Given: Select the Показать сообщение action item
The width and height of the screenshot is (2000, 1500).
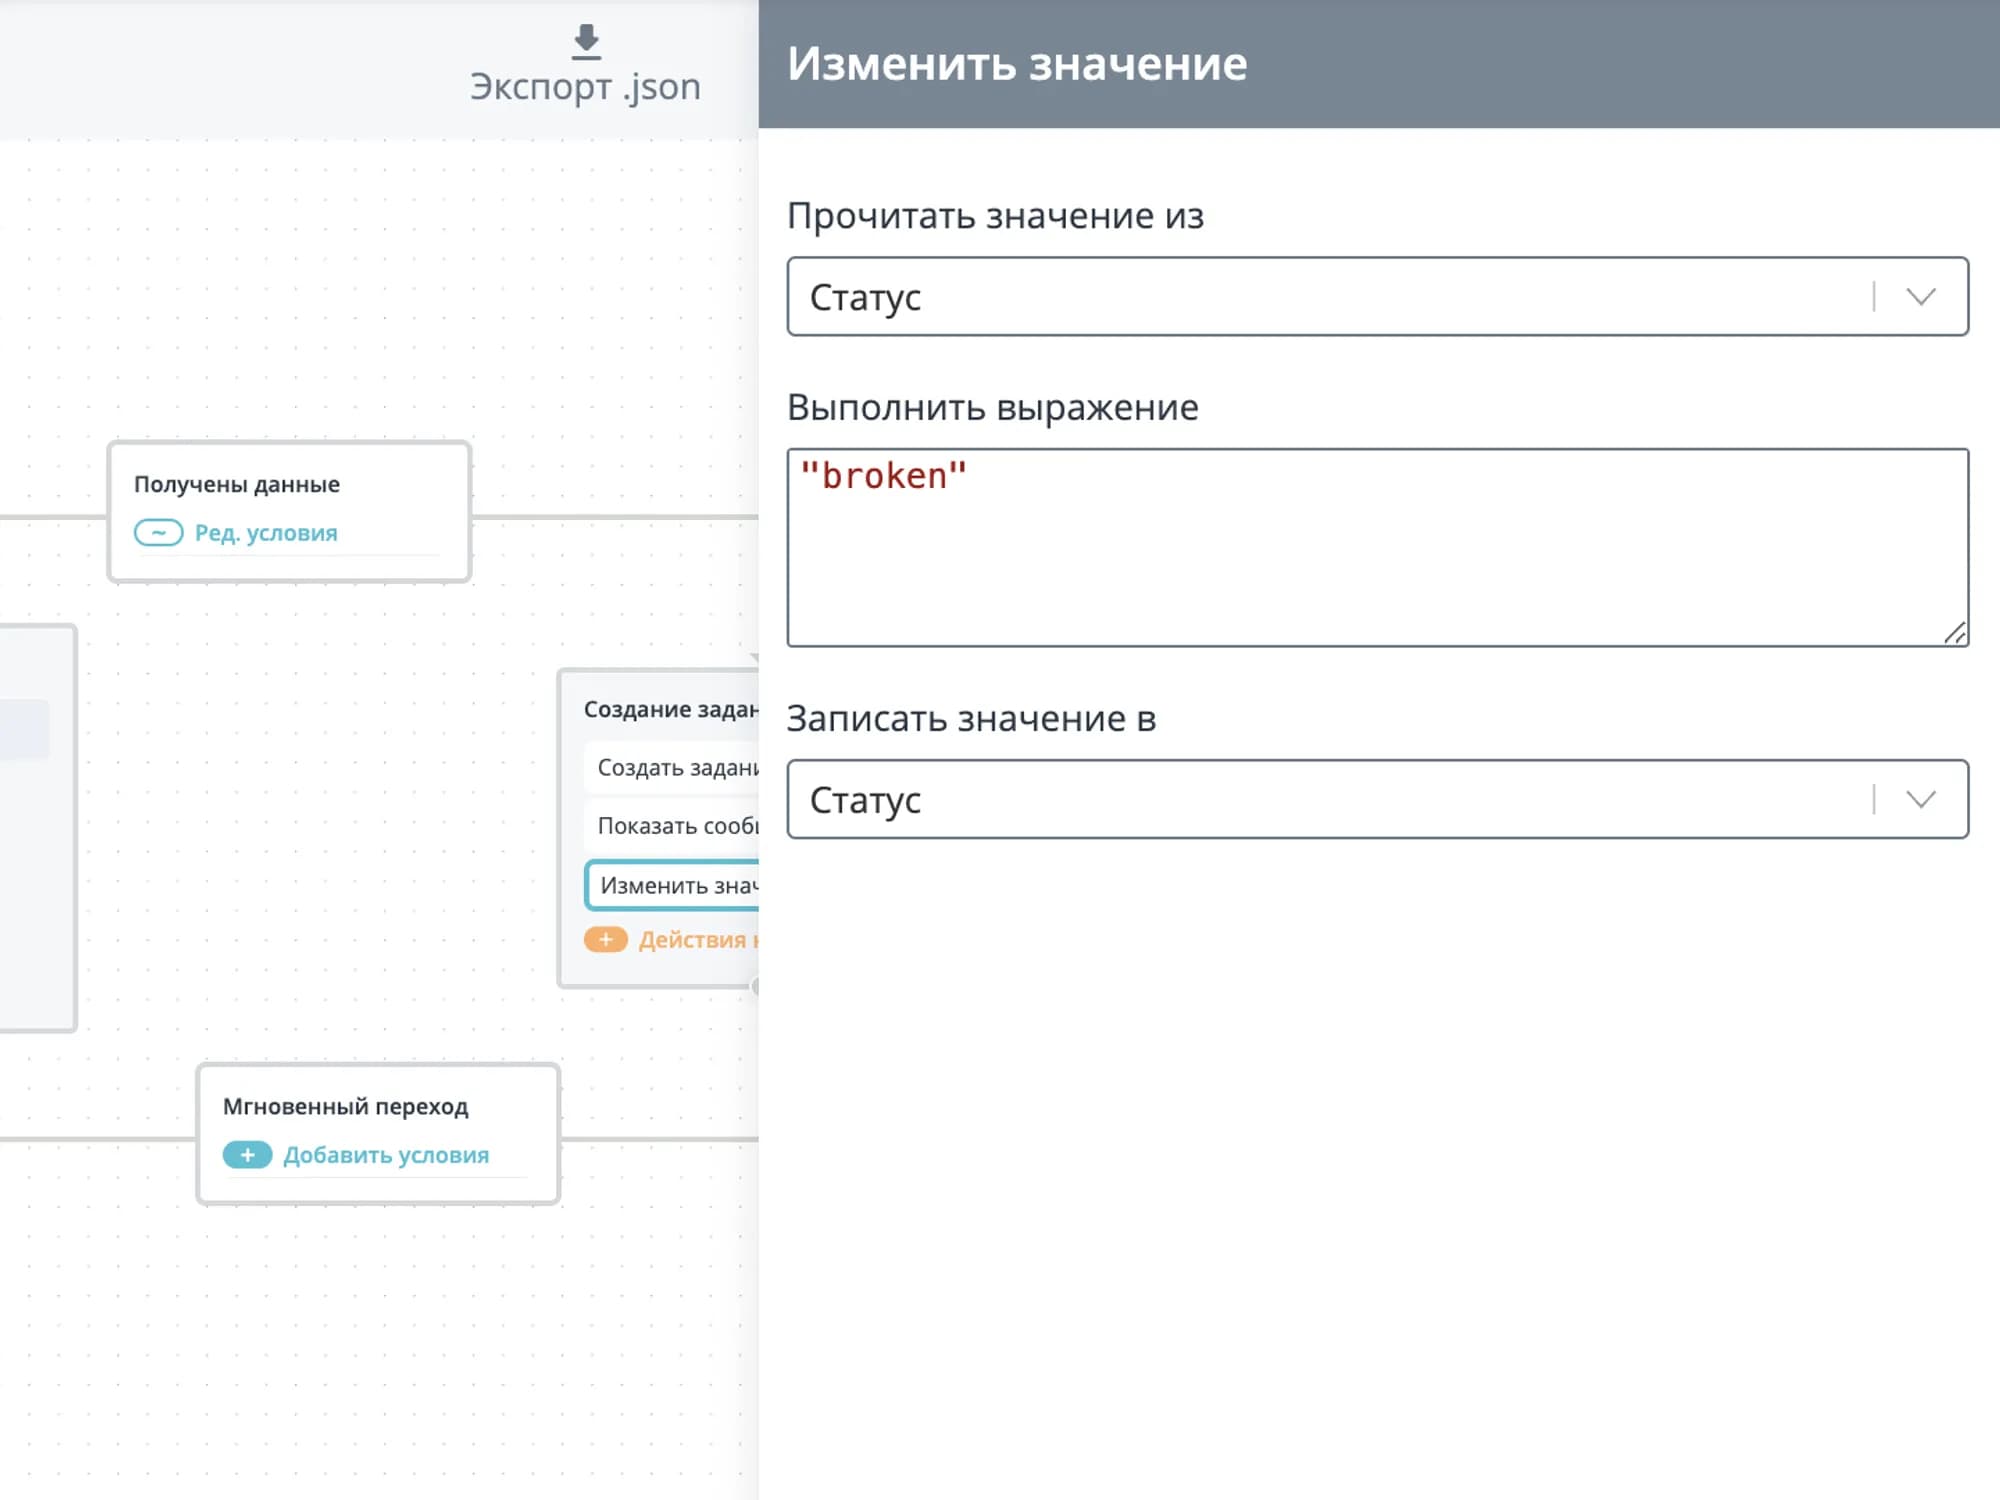Looking at the screenshot, I should tap(677, 826).
